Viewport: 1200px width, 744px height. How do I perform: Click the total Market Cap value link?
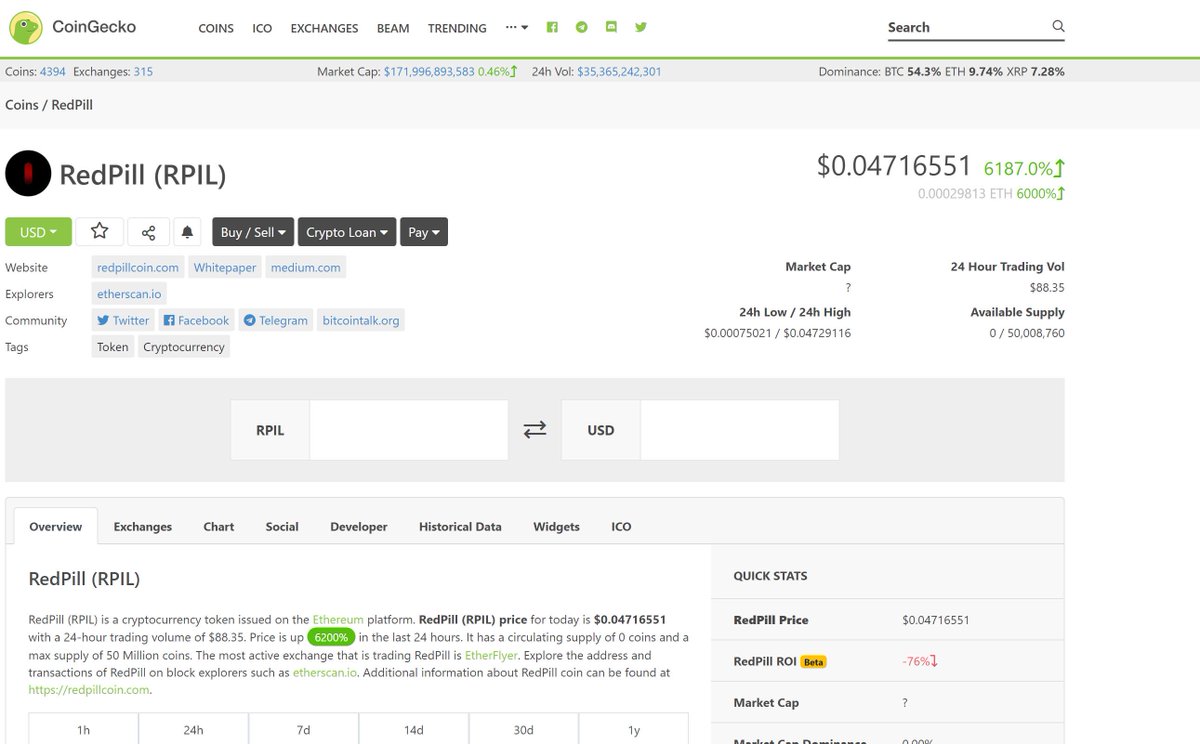429,72
